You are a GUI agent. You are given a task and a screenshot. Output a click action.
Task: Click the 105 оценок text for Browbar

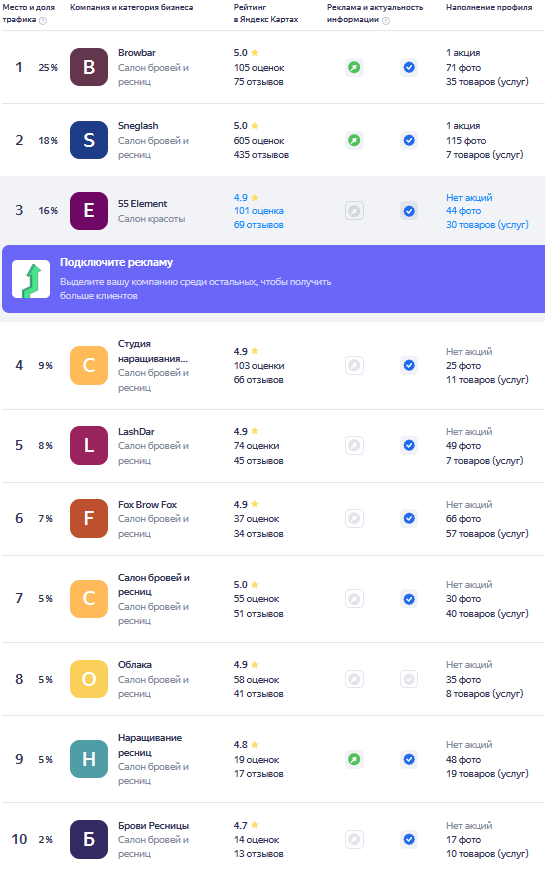coord(259,68)
